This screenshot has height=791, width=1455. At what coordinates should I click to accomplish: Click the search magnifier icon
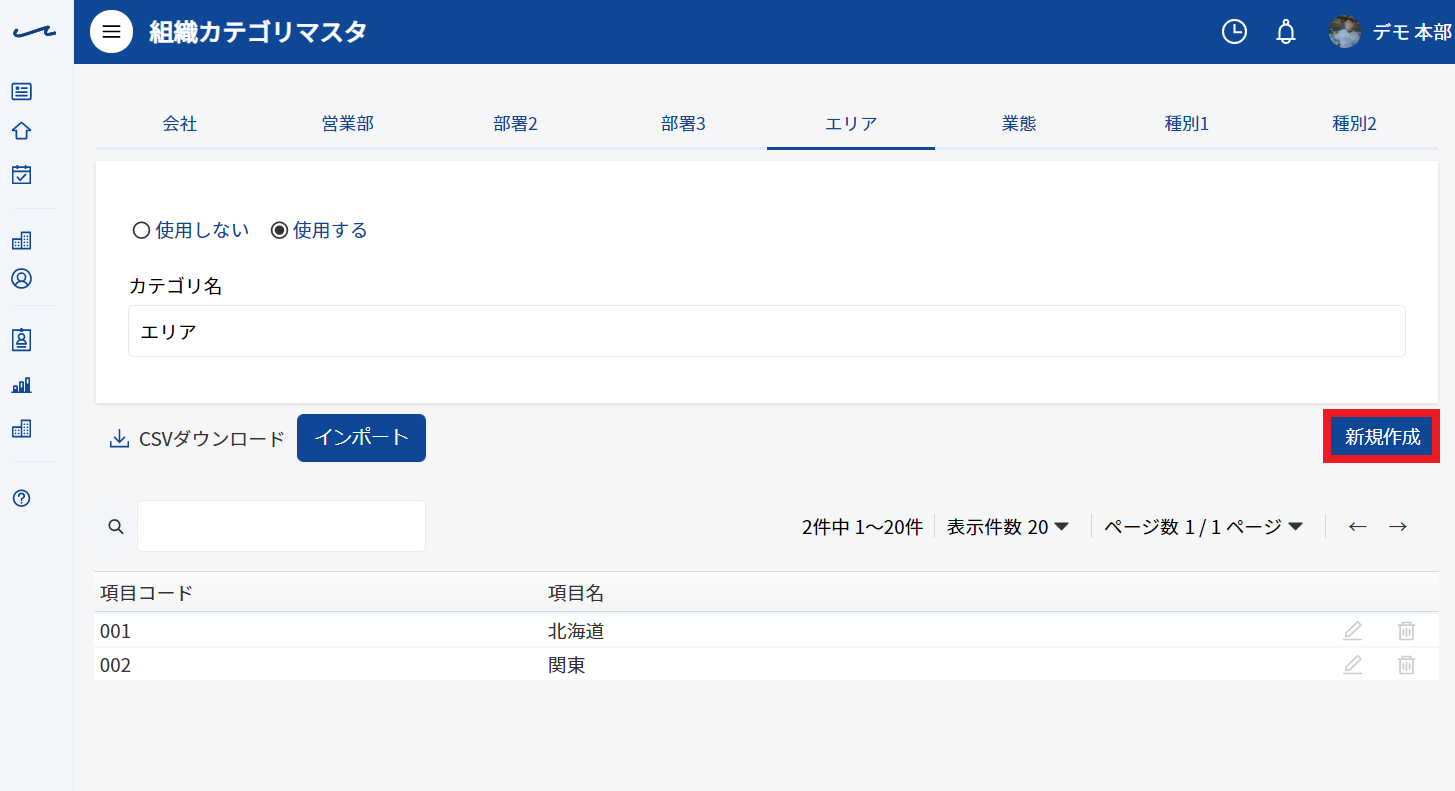click(x=116, y=526)
